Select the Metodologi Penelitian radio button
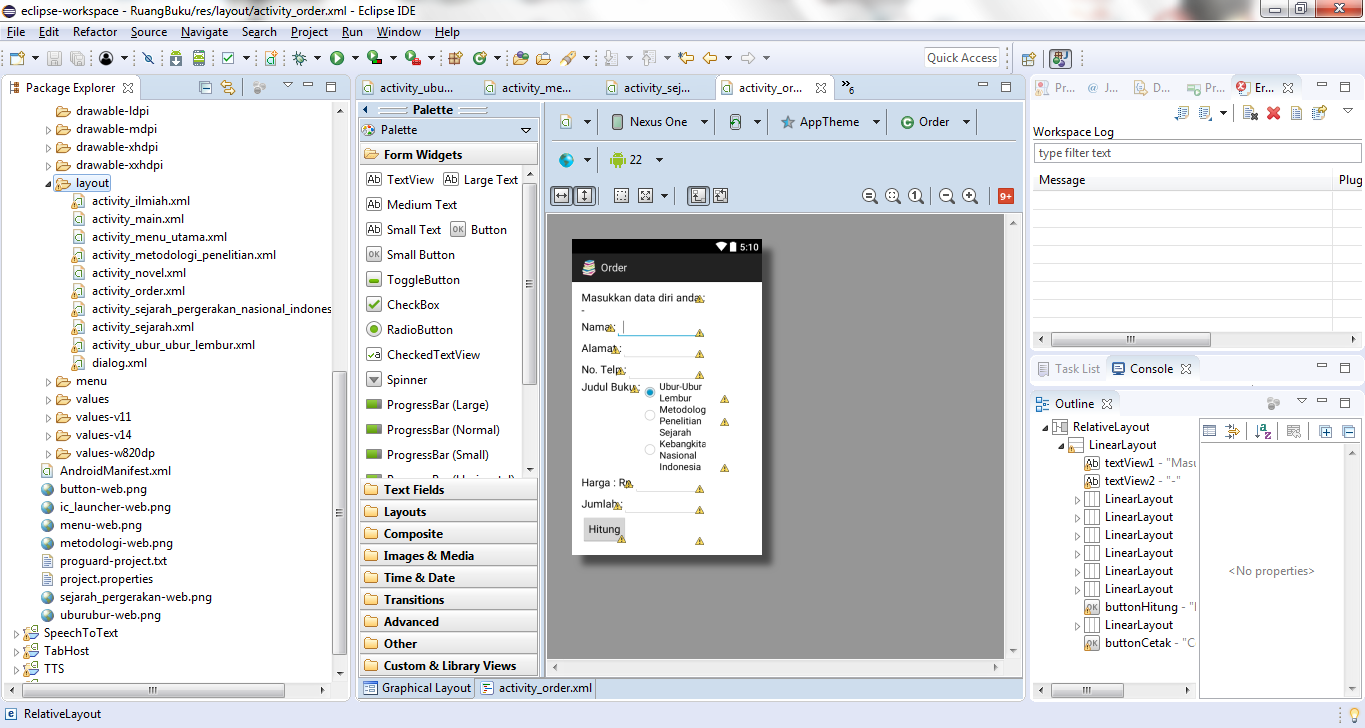Viewport: 1365px width, 728px height. 650,415
